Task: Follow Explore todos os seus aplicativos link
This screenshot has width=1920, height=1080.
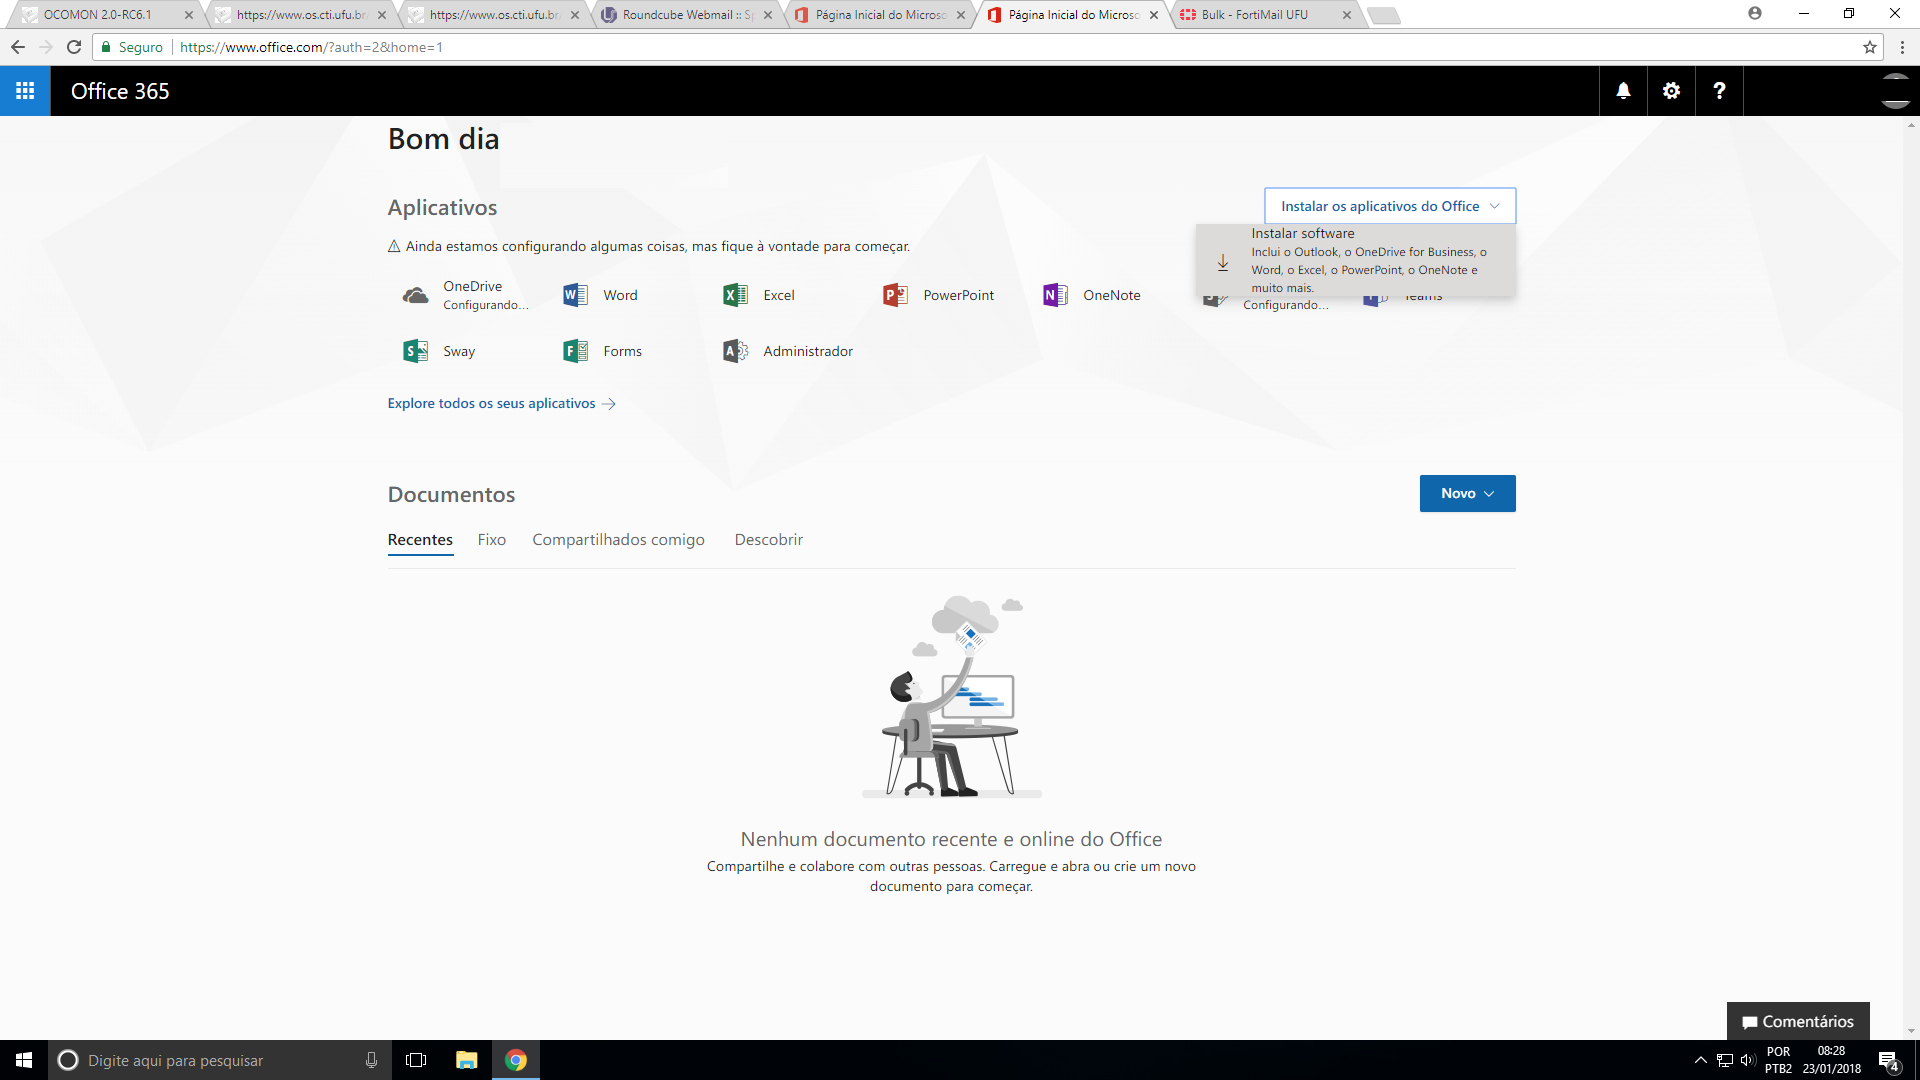Action: (501, 403)
